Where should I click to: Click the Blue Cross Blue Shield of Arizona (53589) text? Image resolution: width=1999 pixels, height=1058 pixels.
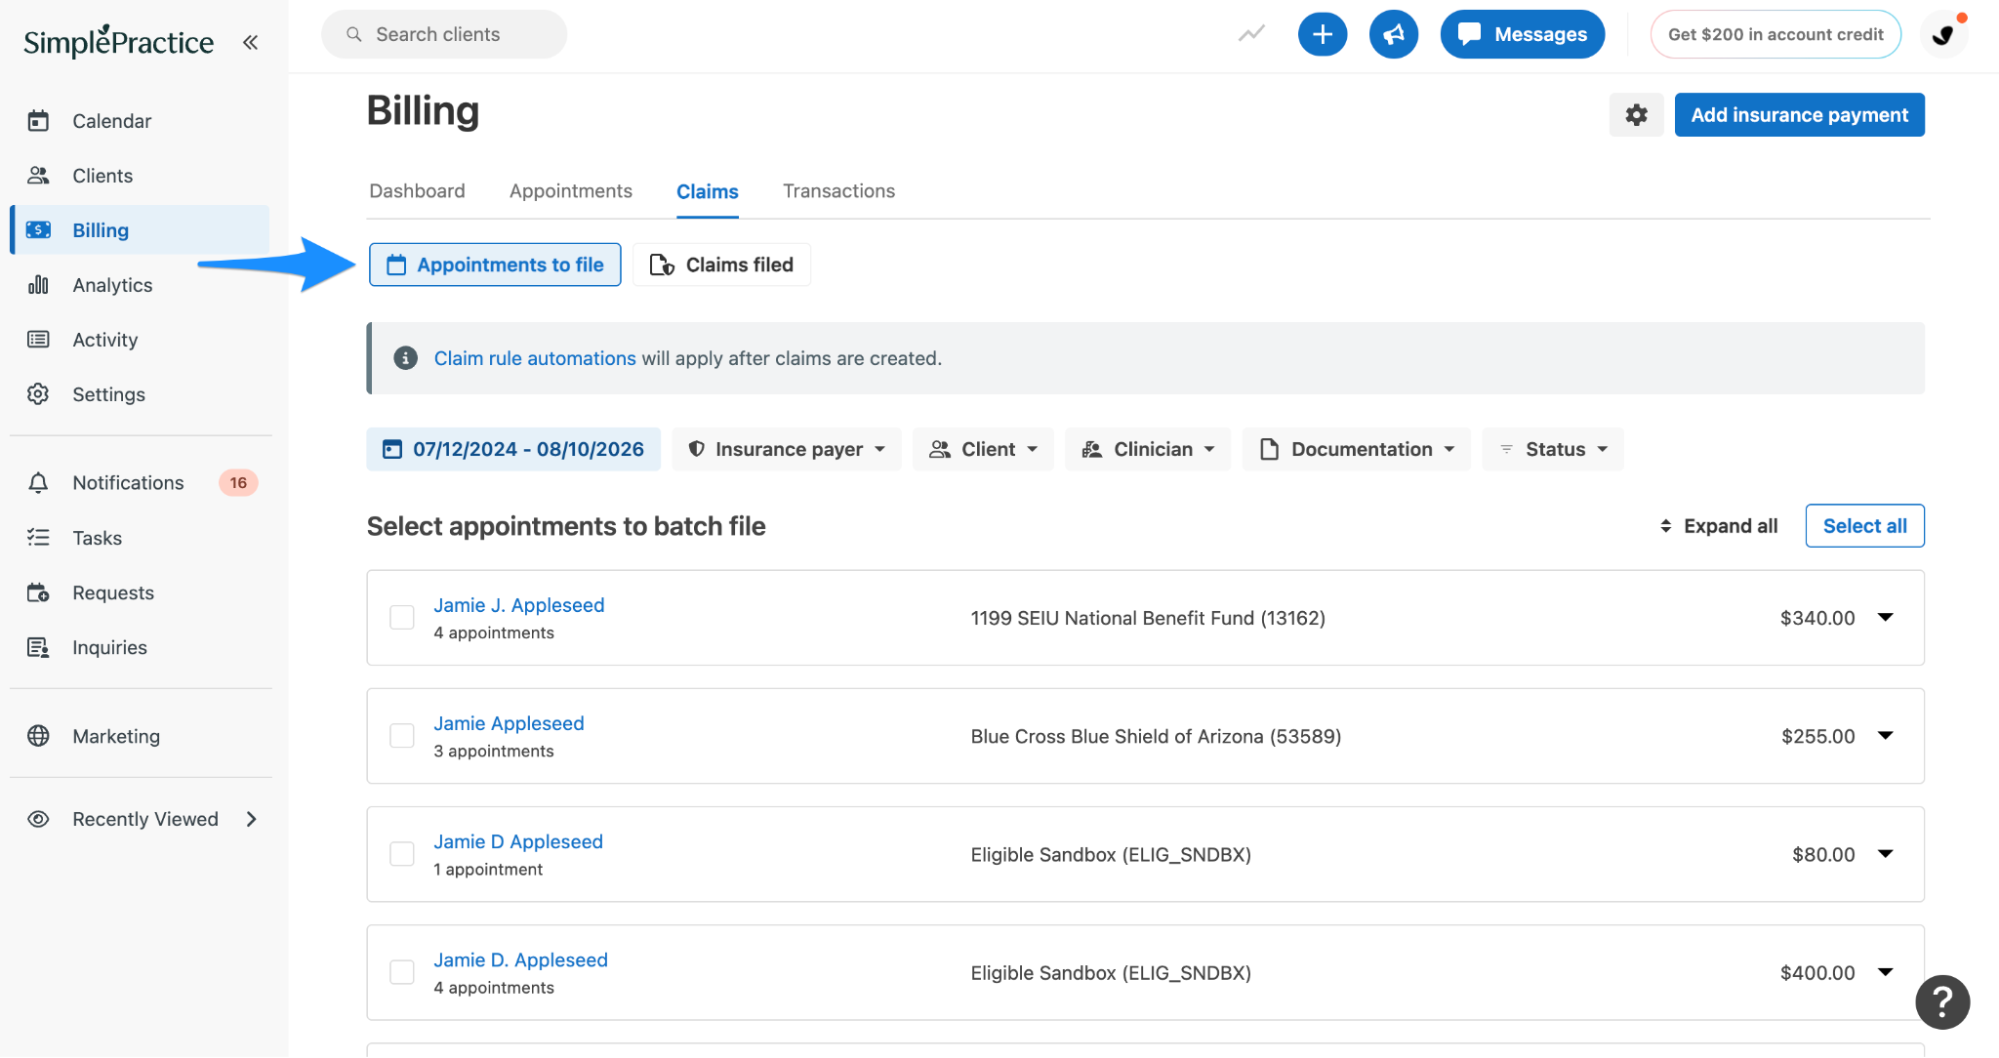(x=1156, y=736)
